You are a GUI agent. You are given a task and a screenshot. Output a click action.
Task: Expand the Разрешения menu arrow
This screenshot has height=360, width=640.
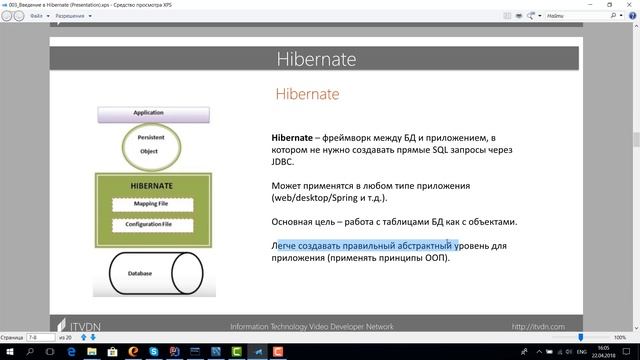tap(90, 16)
